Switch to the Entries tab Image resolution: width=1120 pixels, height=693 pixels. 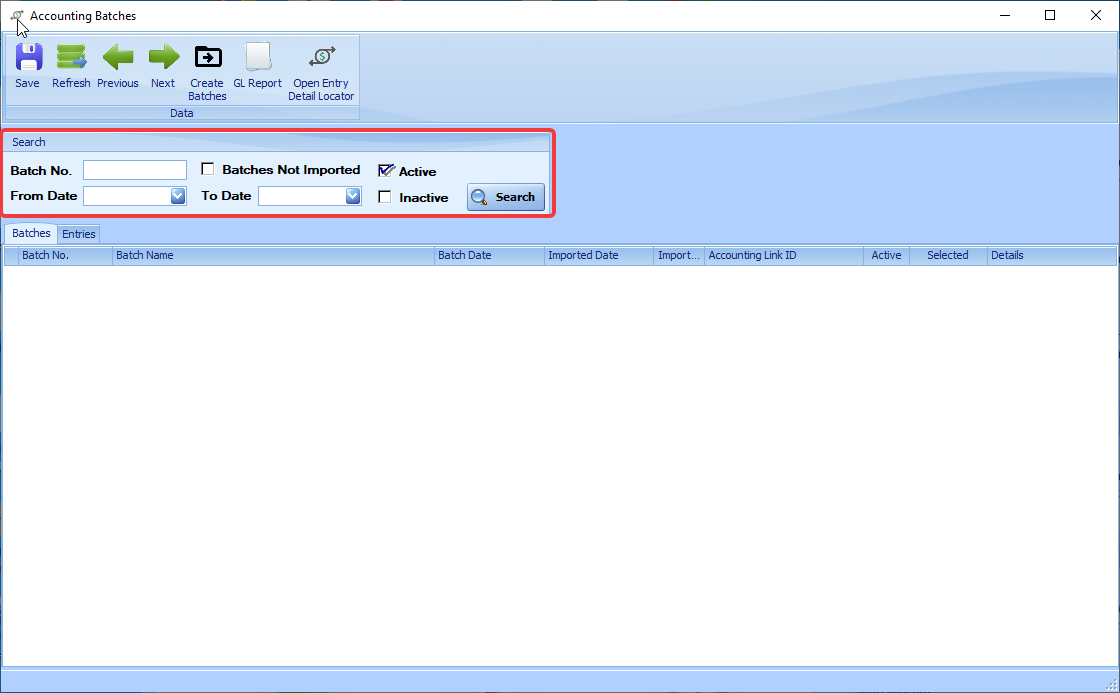79,234
